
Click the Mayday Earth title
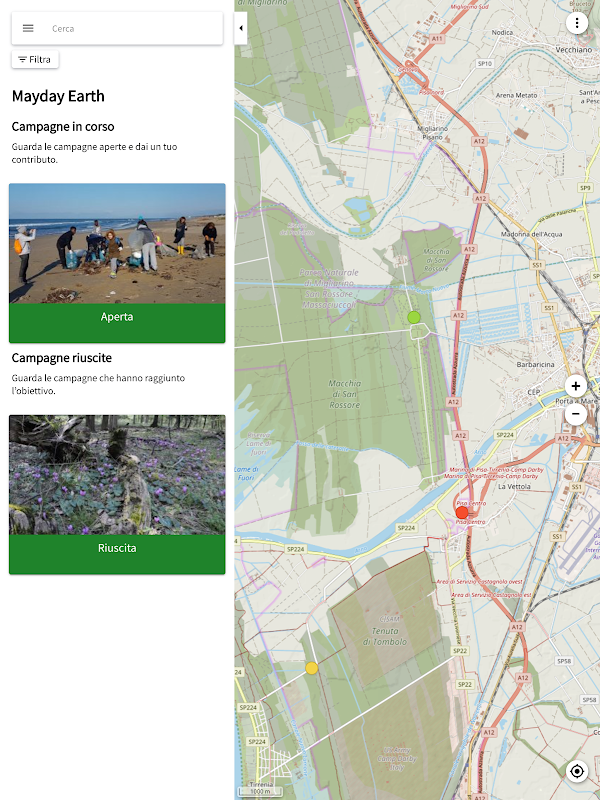point(58,96)
